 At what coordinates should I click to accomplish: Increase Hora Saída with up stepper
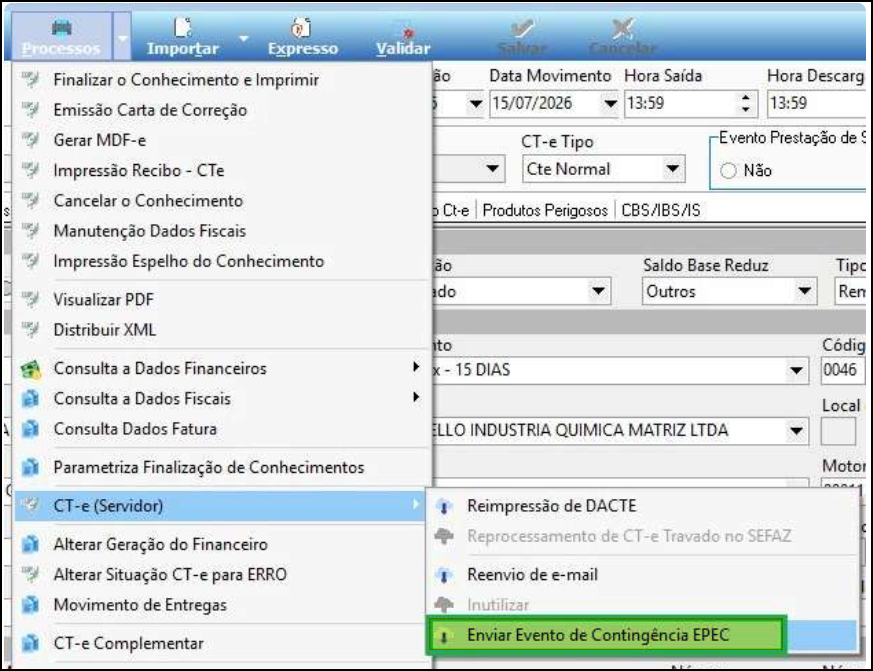pyautogui.click(x=746, y=97)
